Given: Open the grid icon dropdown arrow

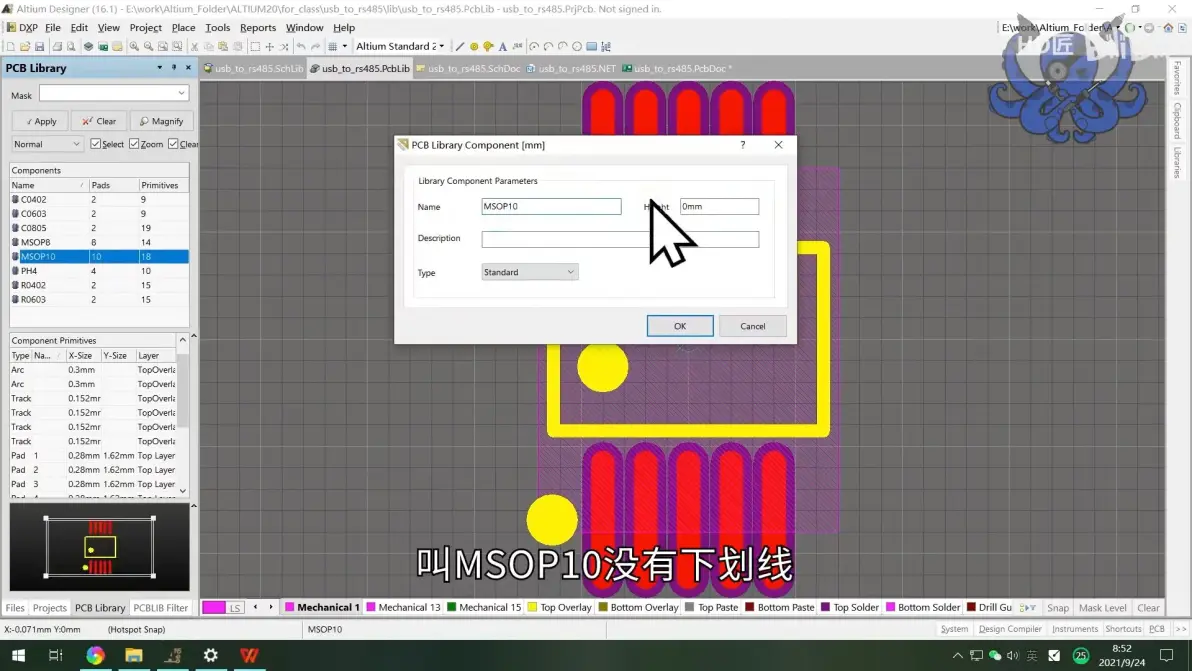Looking at the screenshot, I should (344, 46).
